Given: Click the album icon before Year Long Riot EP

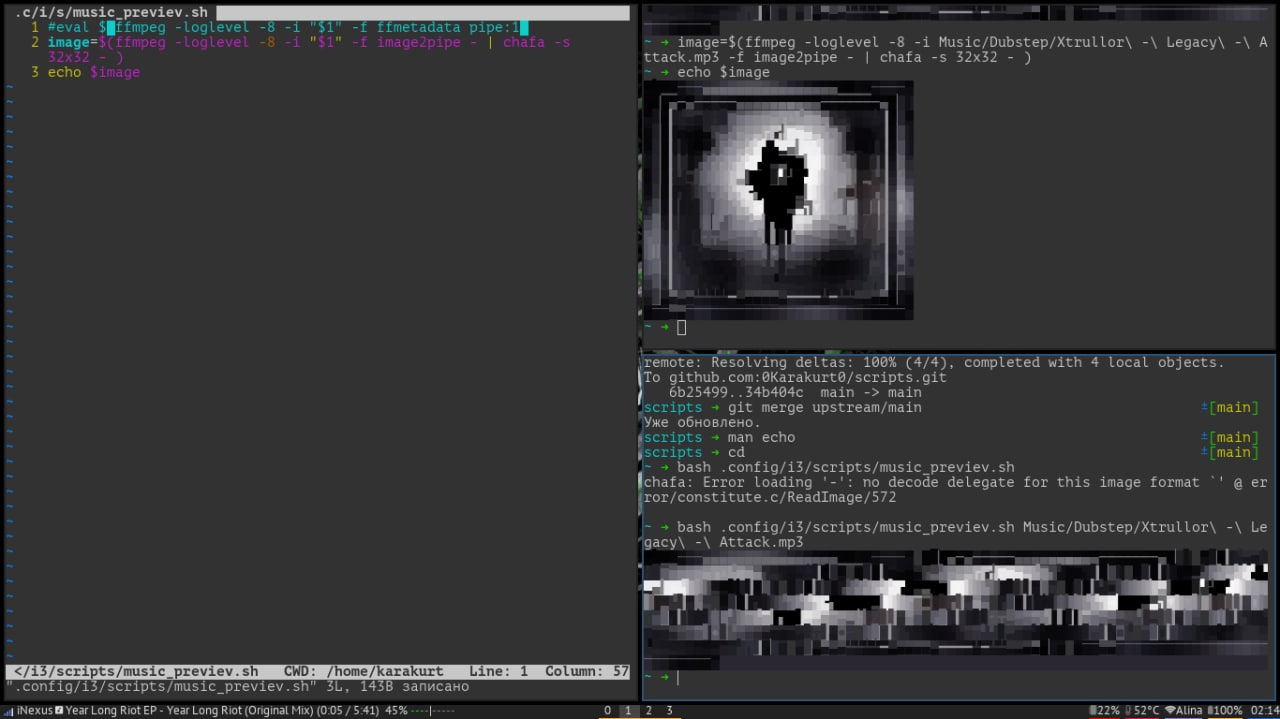Looking at the screenshot, I should 59,711.
